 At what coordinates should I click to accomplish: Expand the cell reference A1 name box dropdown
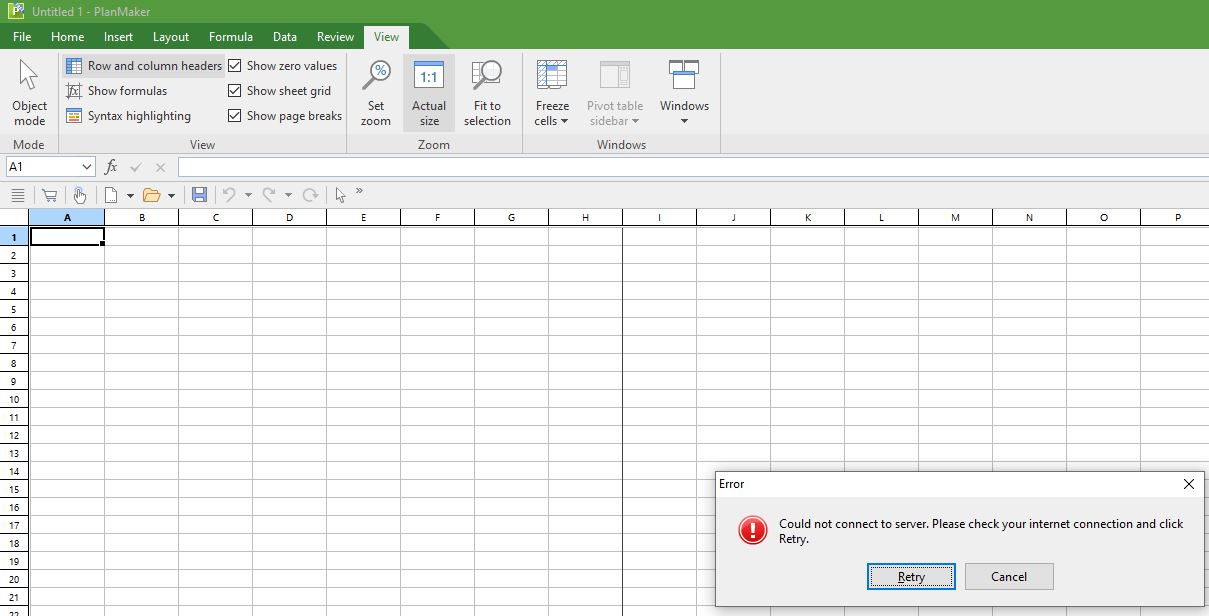(87, 167)
